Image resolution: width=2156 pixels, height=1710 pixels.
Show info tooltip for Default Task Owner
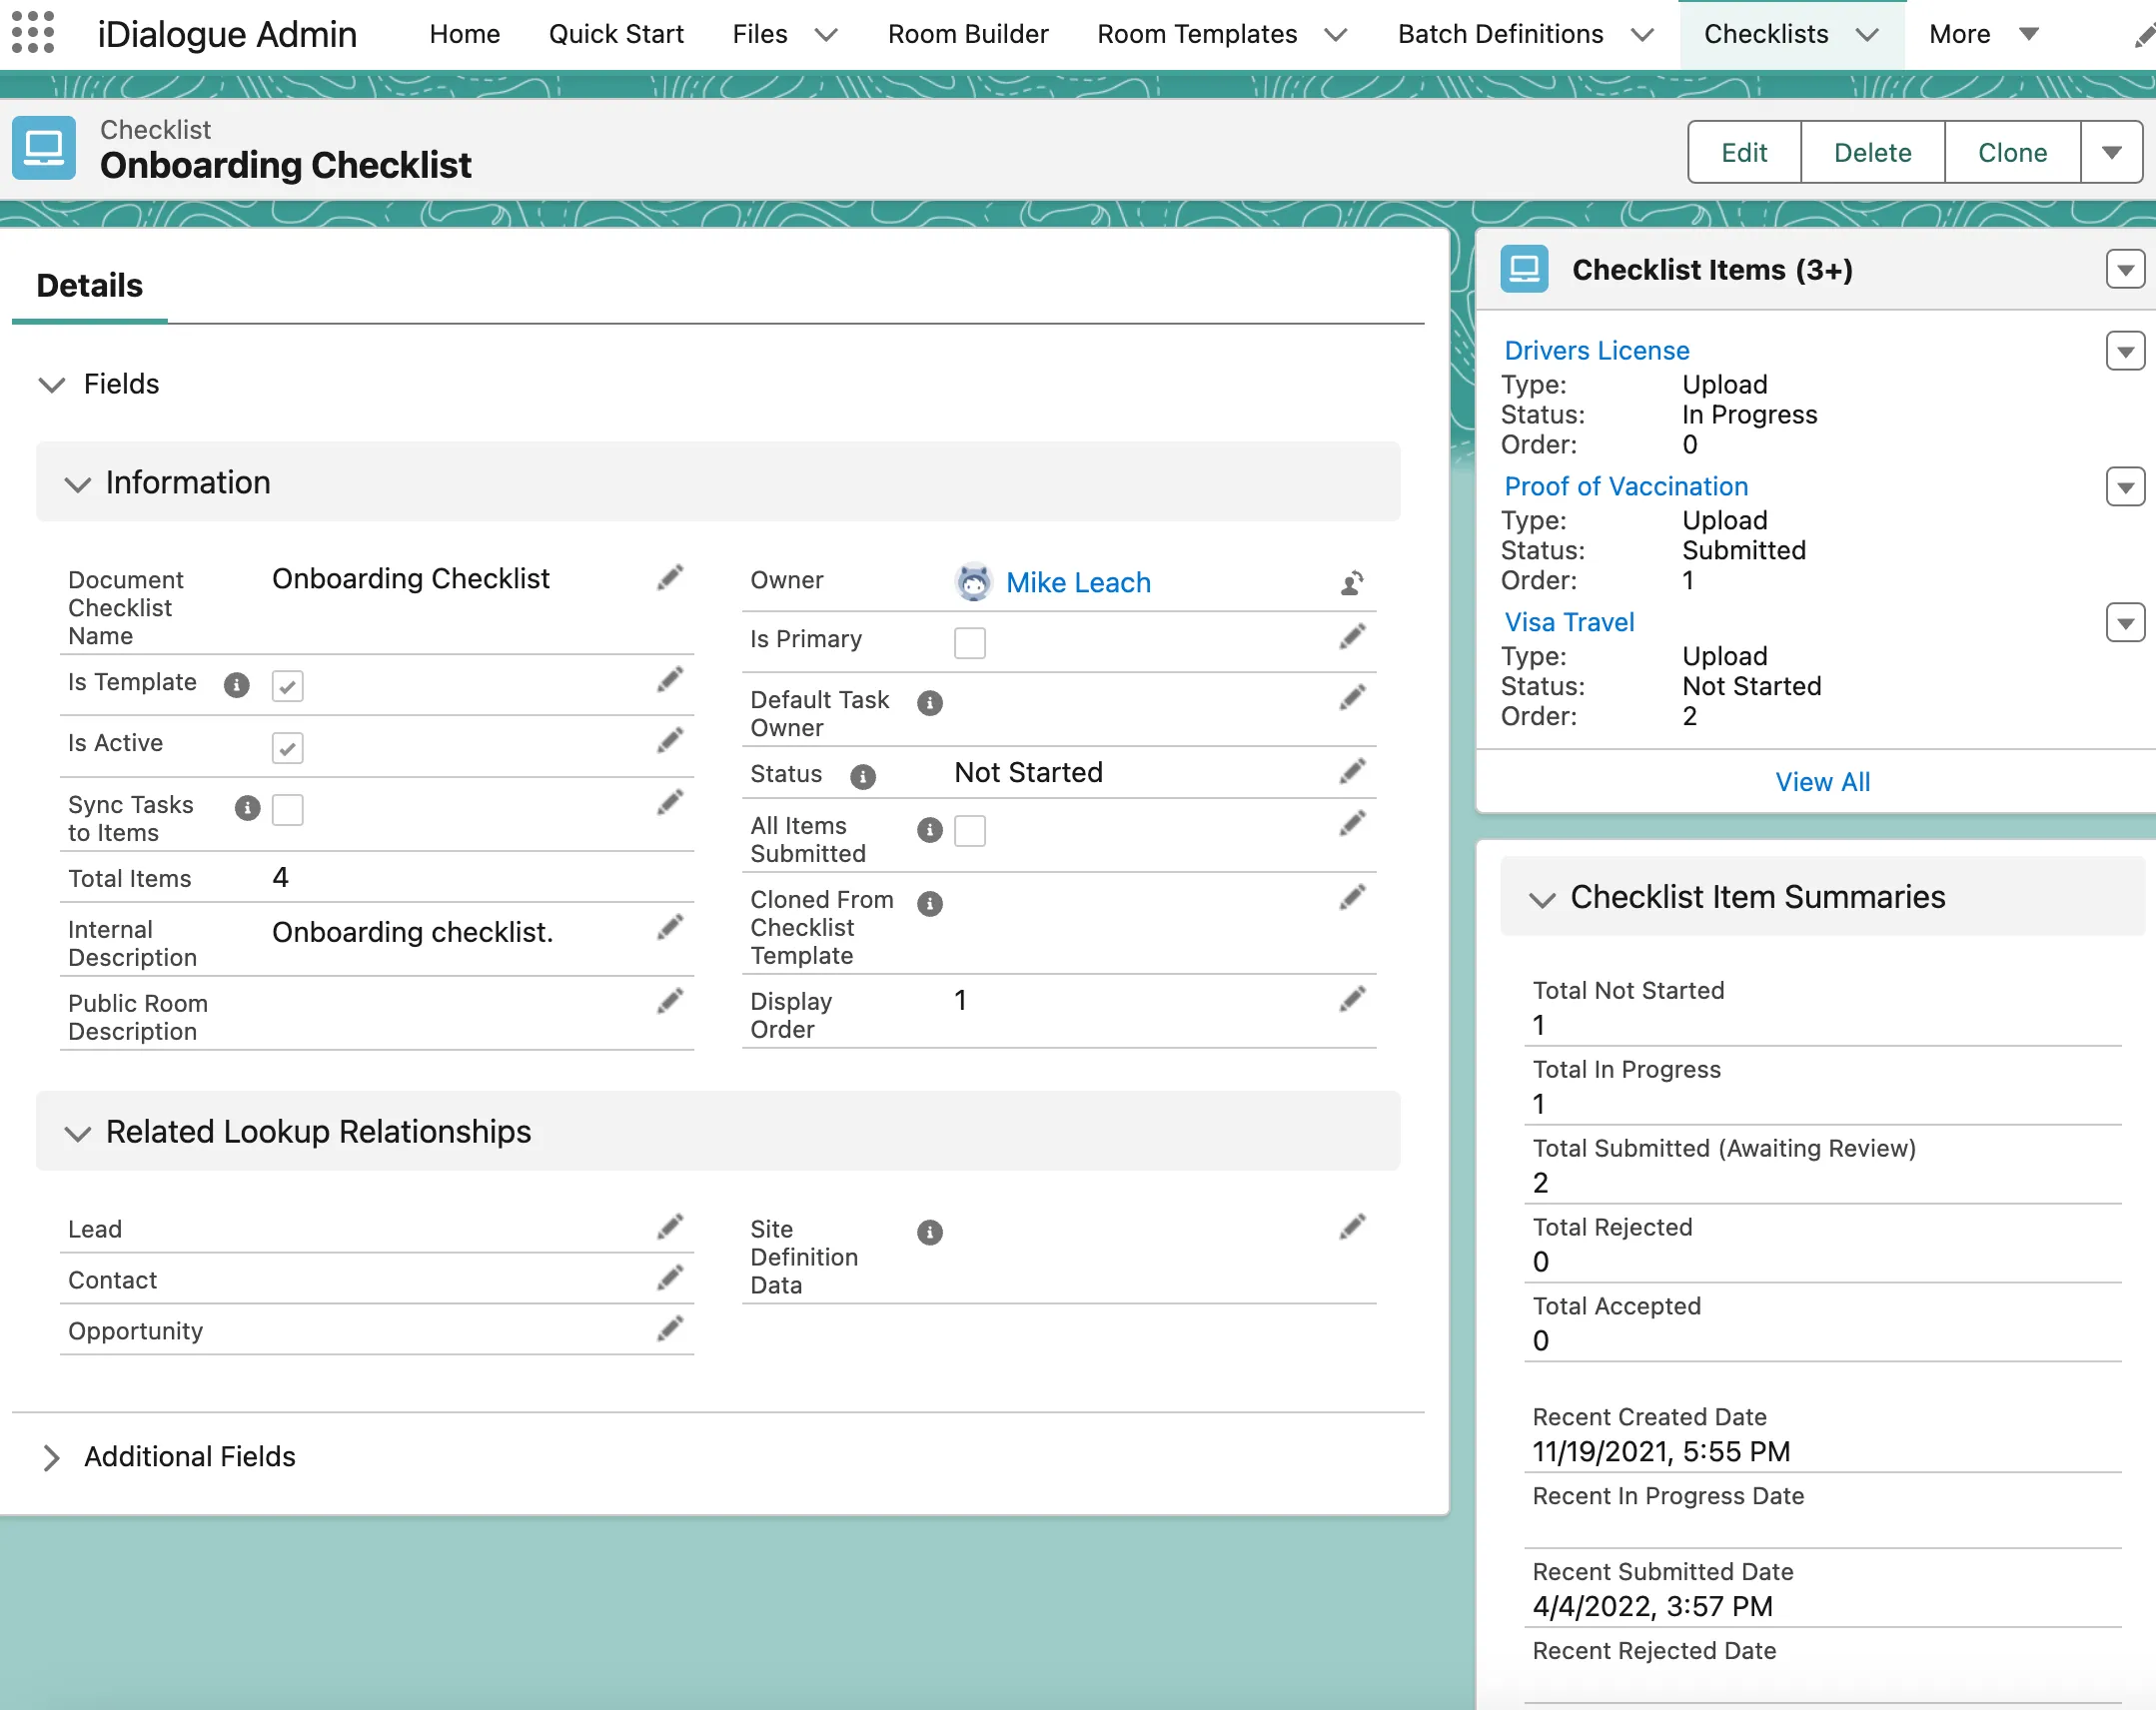tap(930, 703)
